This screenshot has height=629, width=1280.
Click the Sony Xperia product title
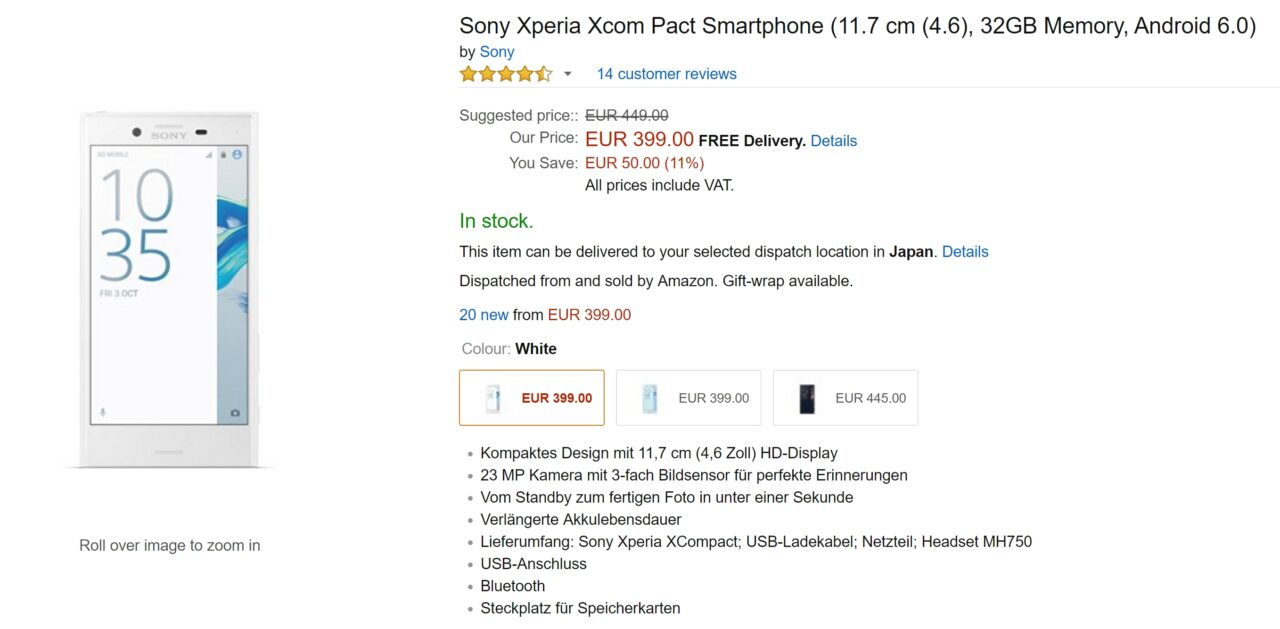click(857, 27)
